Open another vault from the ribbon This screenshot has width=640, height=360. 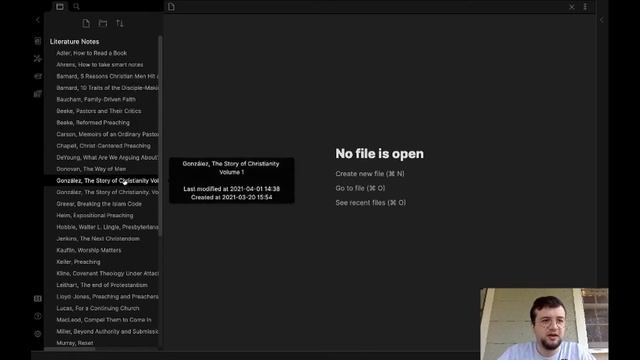tap(38, 299)
